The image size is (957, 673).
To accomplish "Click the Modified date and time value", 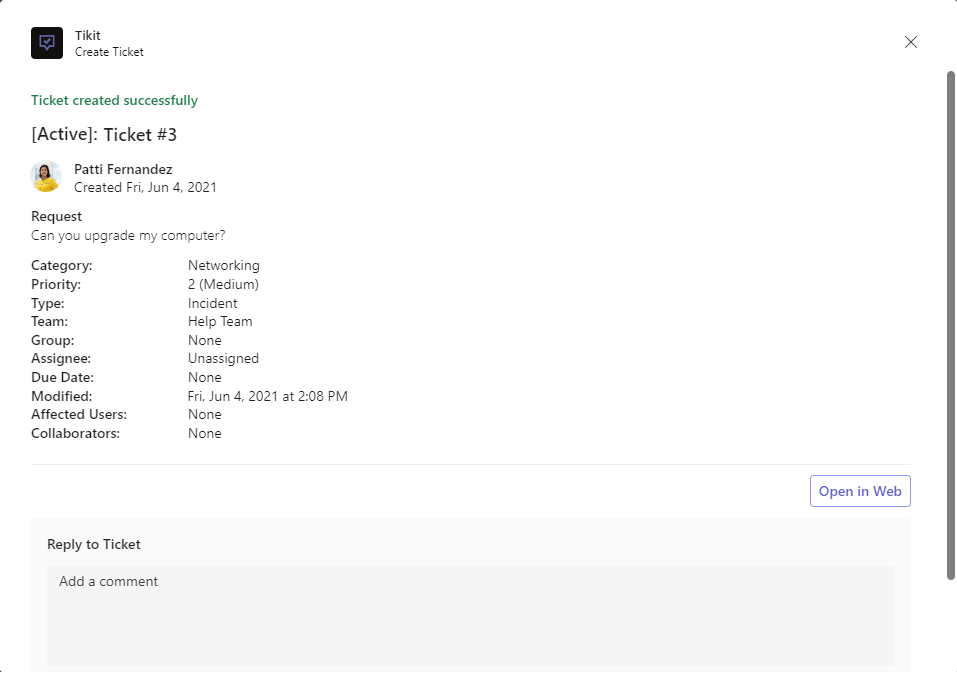I will click(267, 396).
